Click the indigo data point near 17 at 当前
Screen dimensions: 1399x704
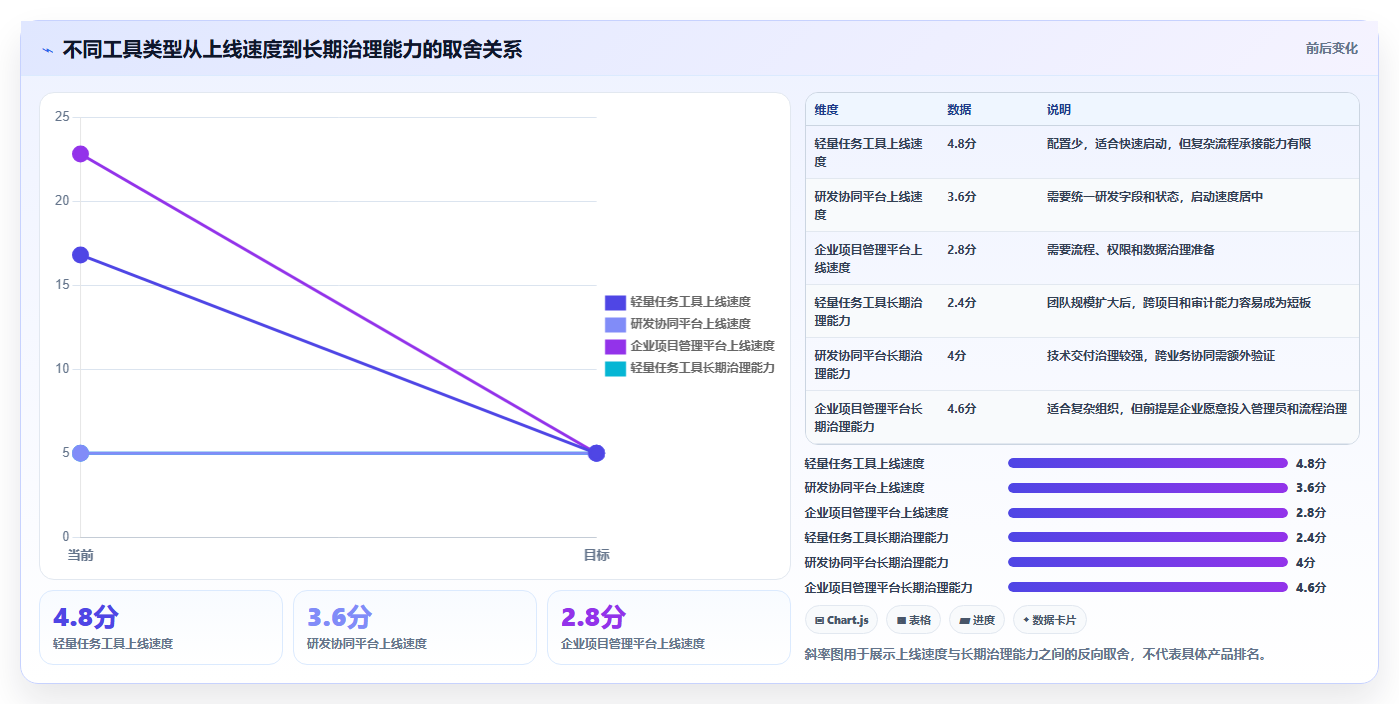80,255
